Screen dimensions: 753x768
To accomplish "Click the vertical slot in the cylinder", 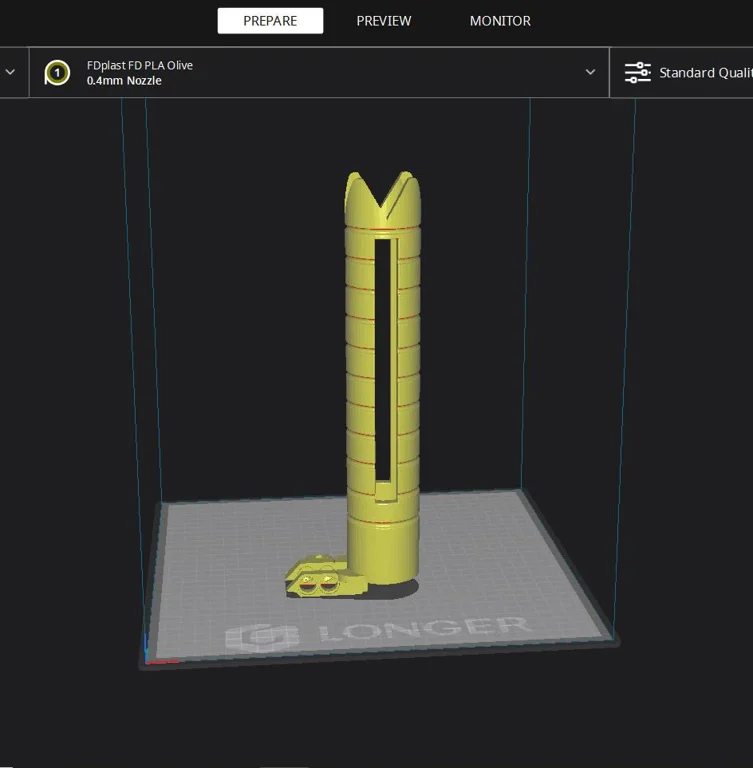I will pyautogui.click(x=382, y=360).
